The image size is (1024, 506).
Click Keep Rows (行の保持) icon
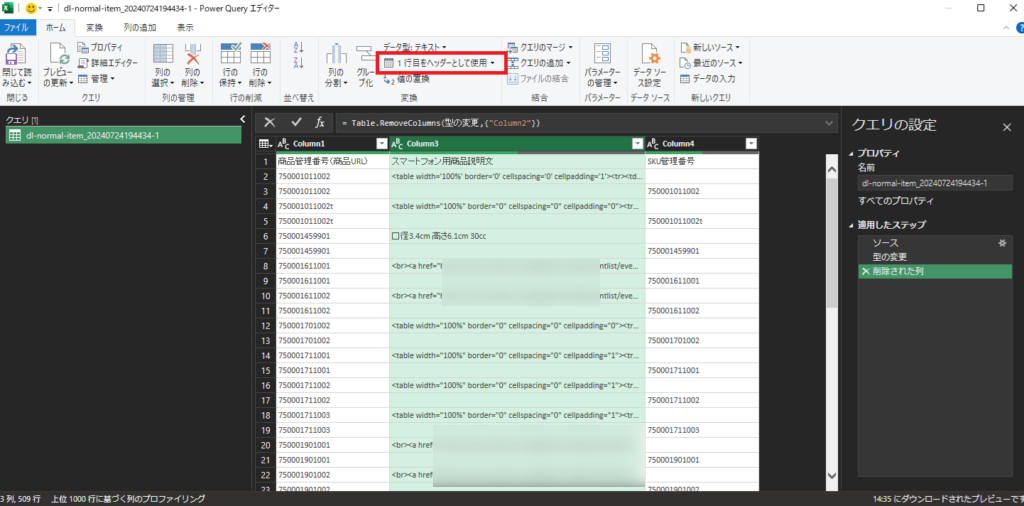tap(231, 55)
